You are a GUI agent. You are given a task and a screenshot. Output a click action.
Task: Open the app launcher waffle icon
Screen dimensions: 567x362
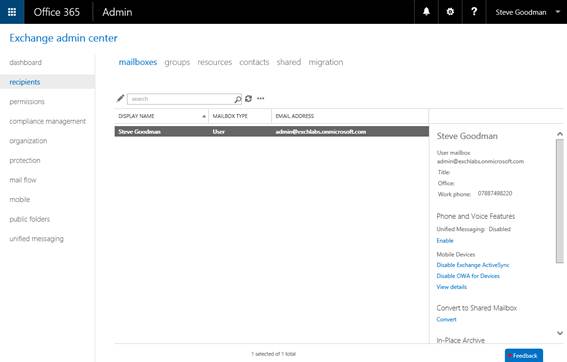pos(12,12)
